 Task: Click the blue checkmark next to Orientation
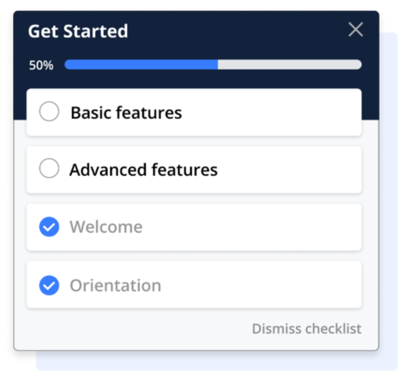[49, 285]
